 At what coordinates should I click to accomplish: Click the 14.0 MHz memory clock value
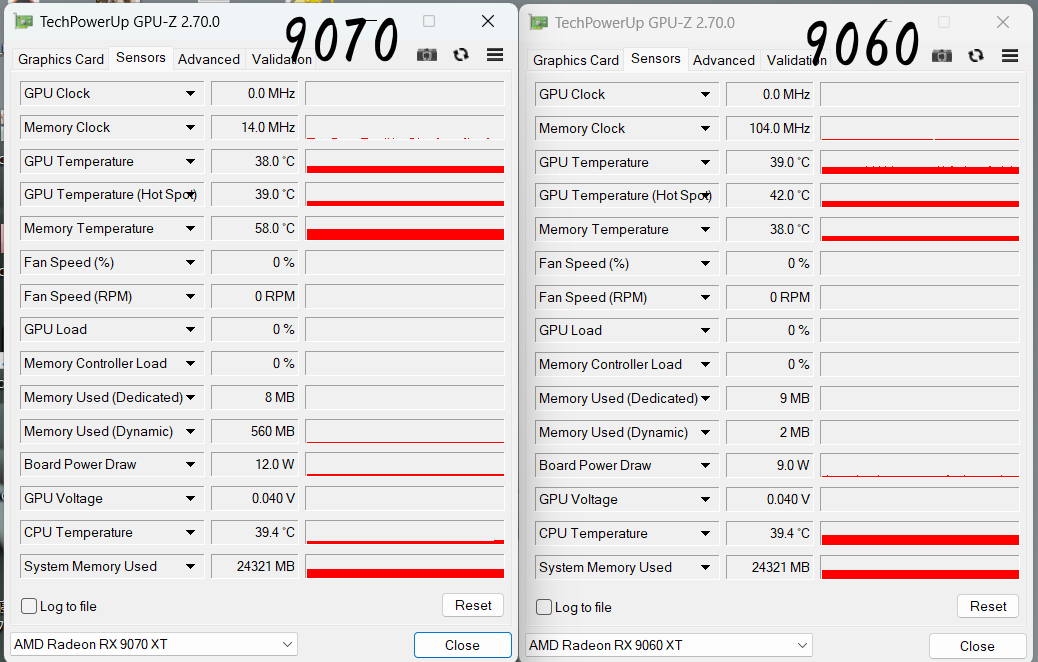[x=255, y=127]
